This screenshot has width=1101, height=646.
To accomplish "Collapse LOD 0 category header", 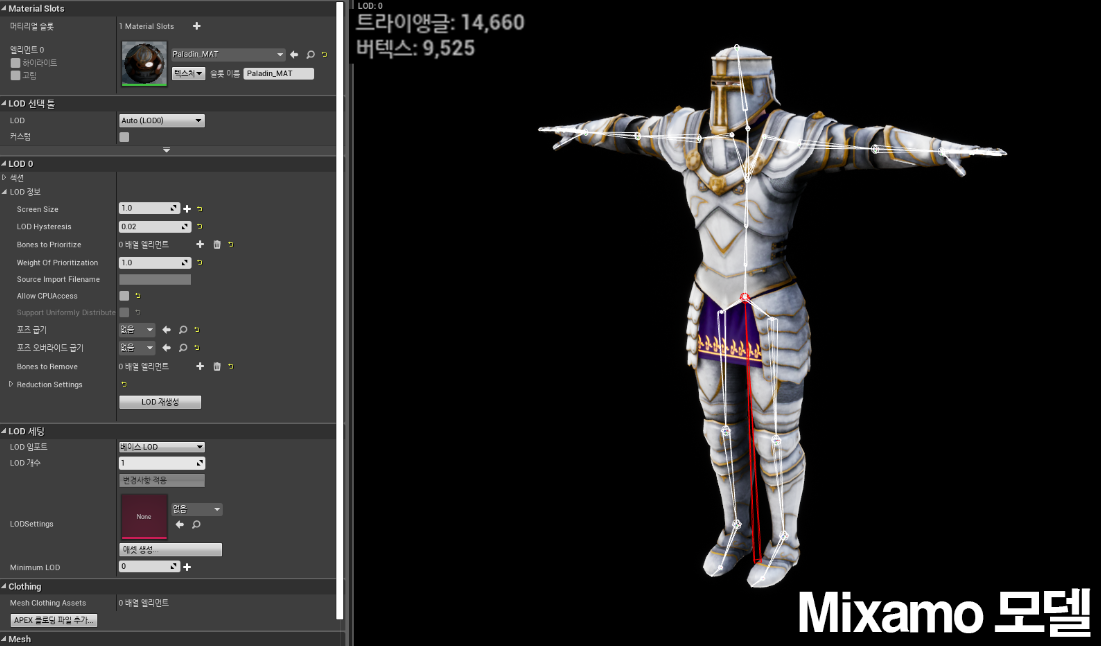I will 4,164.
